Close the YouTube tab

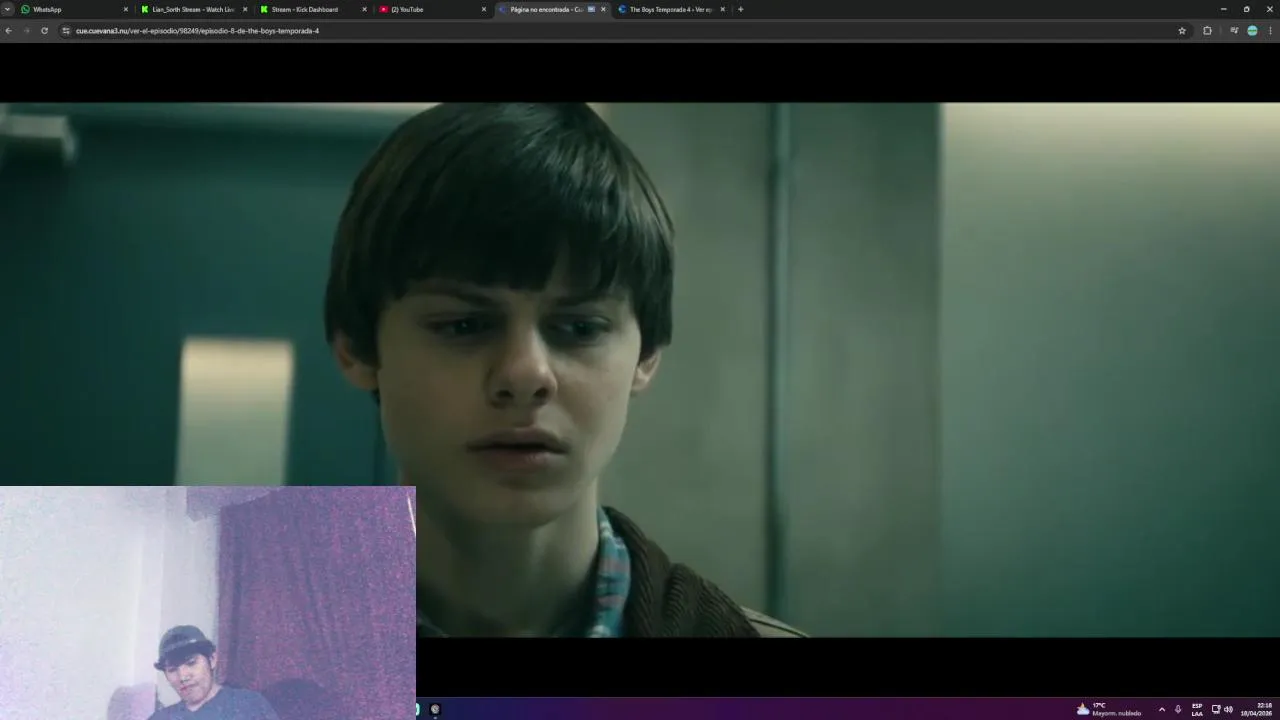(x=484, y=9)
